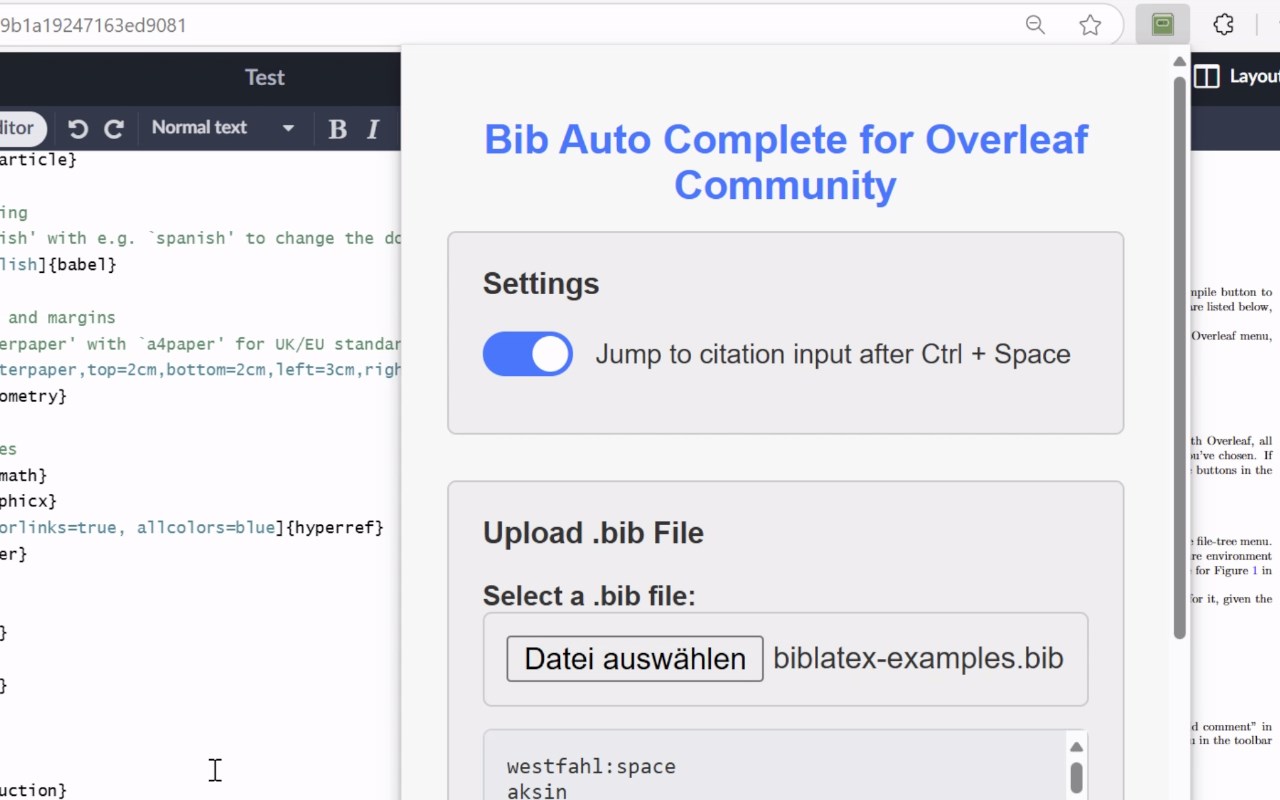This screenshot has height=800, width=1280.
Task: Click the popup scrollbar up arrow
Action: tap(1179, 62)
